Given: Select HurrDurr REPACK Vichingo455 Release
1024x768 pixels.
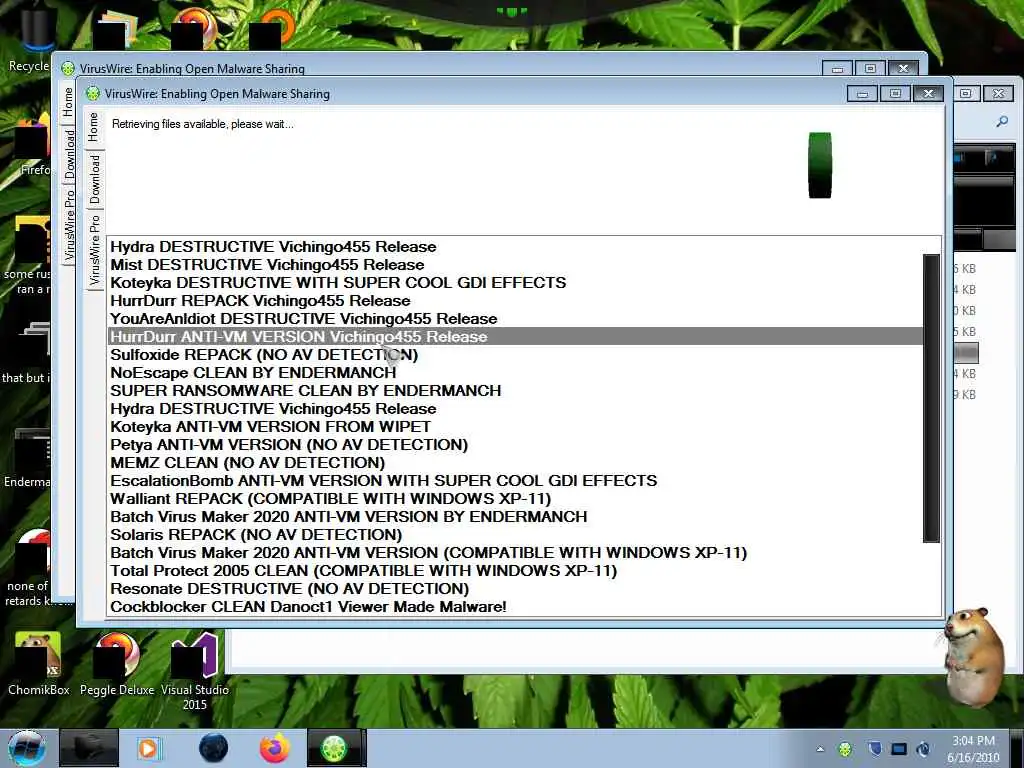Looking at the screenshot, I should 515,300.
